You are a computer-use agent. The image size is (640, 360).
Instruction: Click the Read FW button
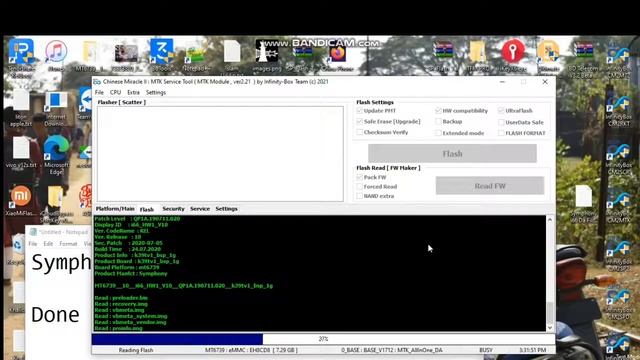[490, 186]
